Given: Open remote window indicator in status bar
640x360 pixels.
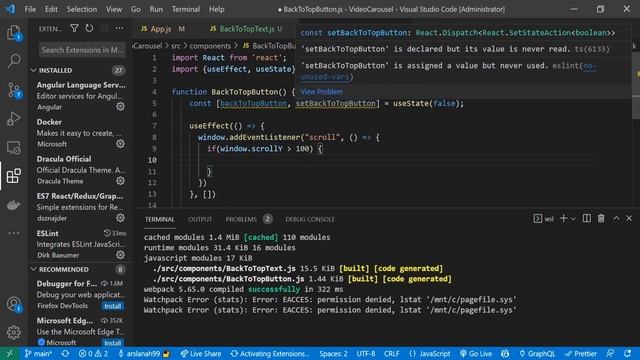Looking at the screenshot, I should [x=9, y=353].
